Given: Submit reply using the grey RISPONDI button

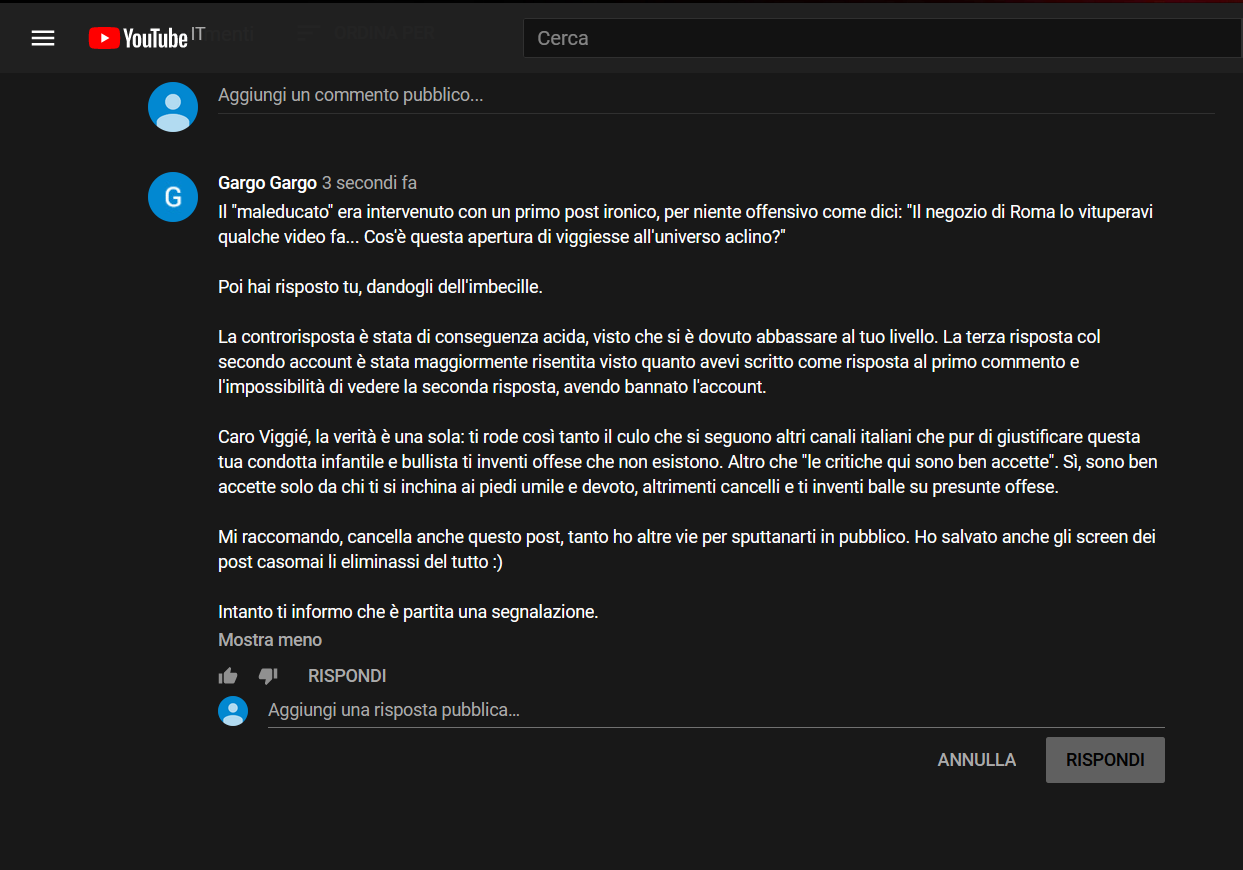Looking at the screenshot, I should click(x=1105, y=760).
